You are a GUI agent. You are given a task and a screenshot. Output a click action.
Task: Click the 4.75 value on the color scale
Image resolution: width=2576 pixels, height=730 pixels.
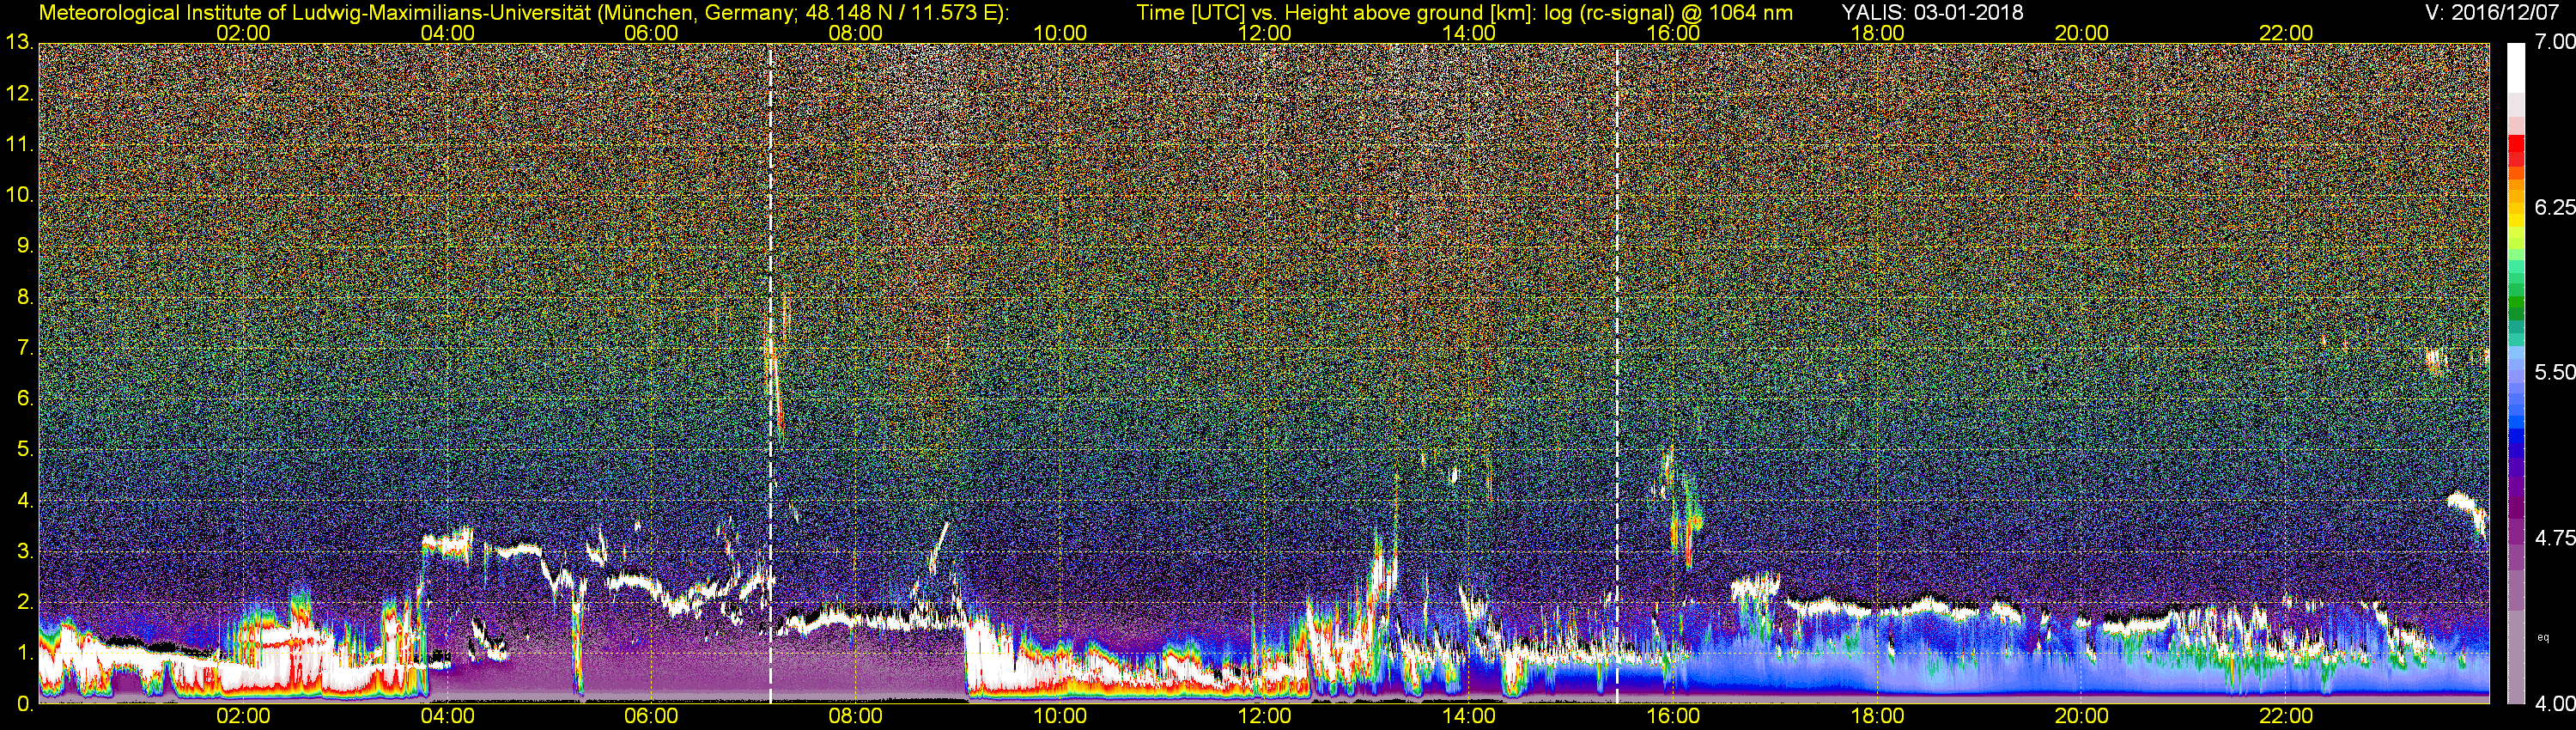point(2554,538)
